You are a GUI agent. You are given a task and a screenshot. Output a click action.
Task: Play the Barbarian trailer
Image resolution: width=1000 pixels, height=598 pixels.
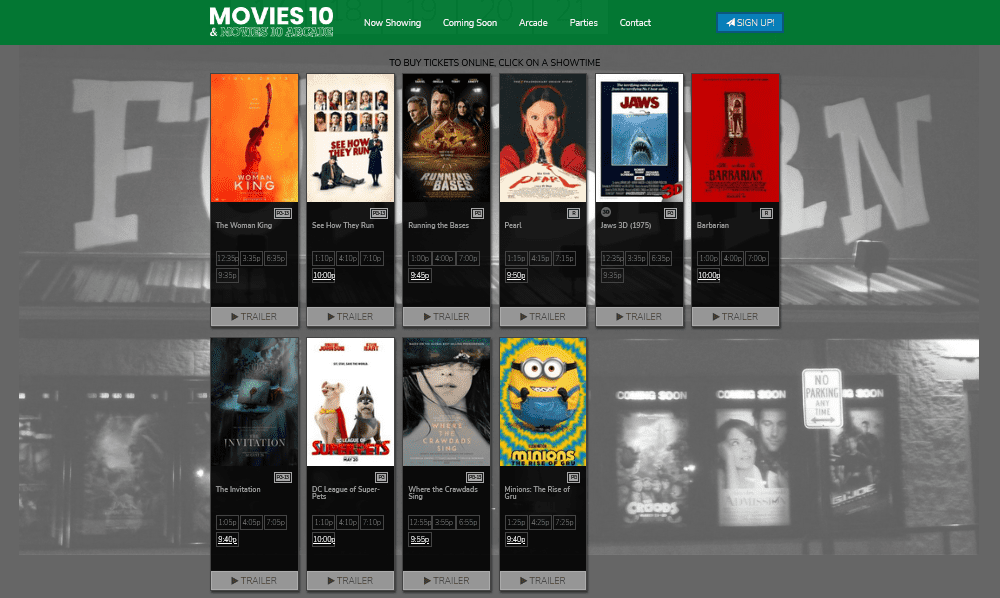735,316
